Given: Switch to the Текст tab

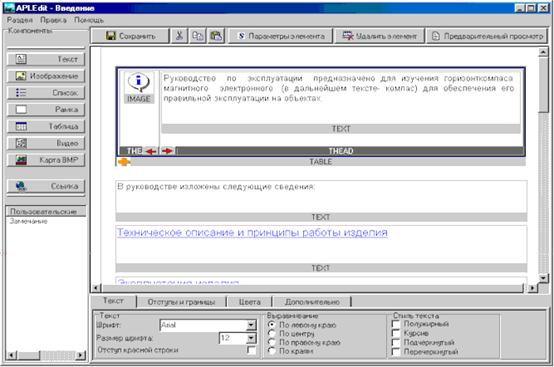Looking at the screenshot, I should coord(113,301).
